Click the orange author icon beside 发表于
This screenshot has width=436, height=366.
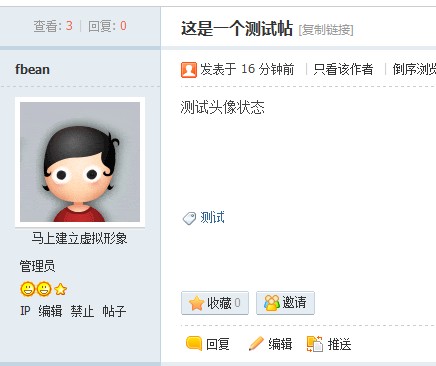coord(189,70)
